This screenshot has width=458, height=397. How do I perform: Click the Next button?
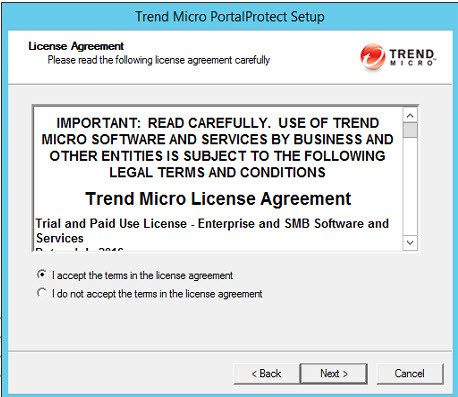coord(334,373)
